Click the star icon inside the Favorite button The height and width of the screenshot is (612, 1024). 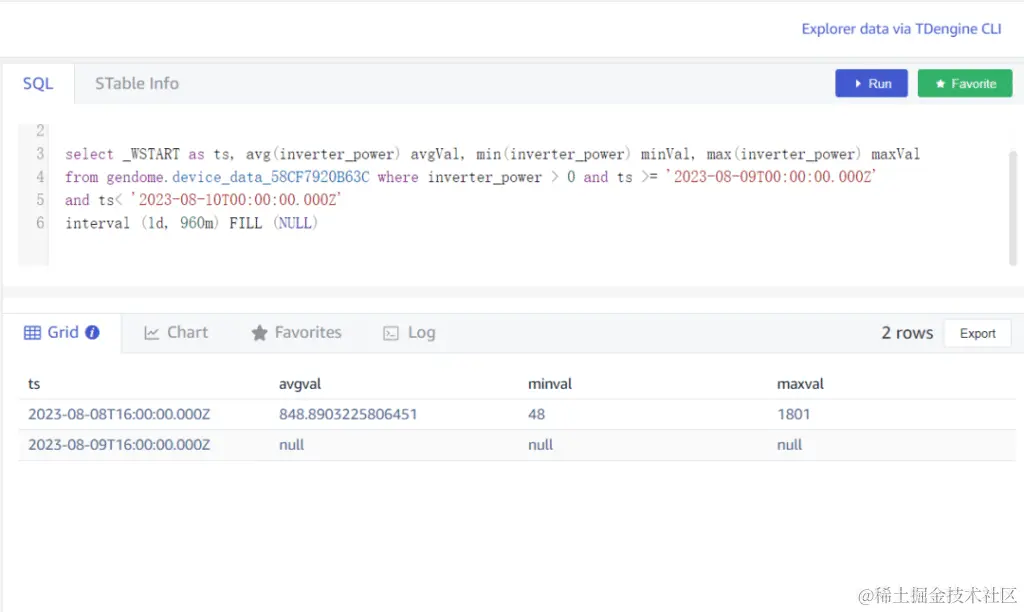tap(939, 83)
